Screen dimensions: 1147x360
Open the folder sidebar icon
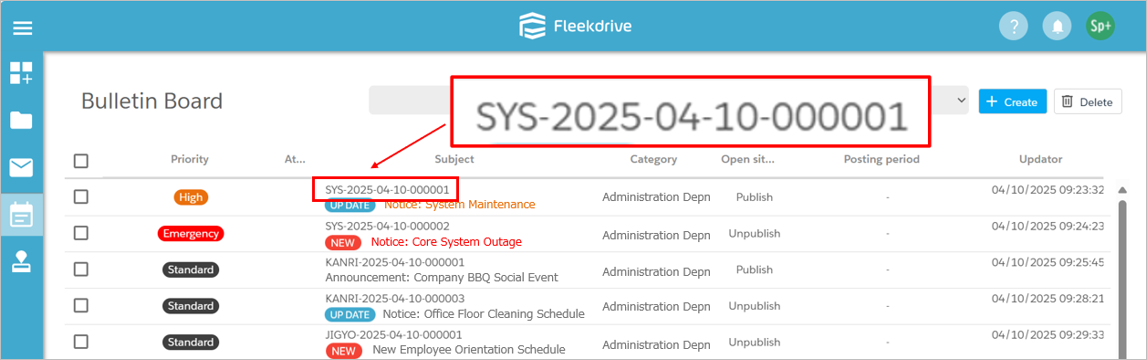(x=20, y=121)
